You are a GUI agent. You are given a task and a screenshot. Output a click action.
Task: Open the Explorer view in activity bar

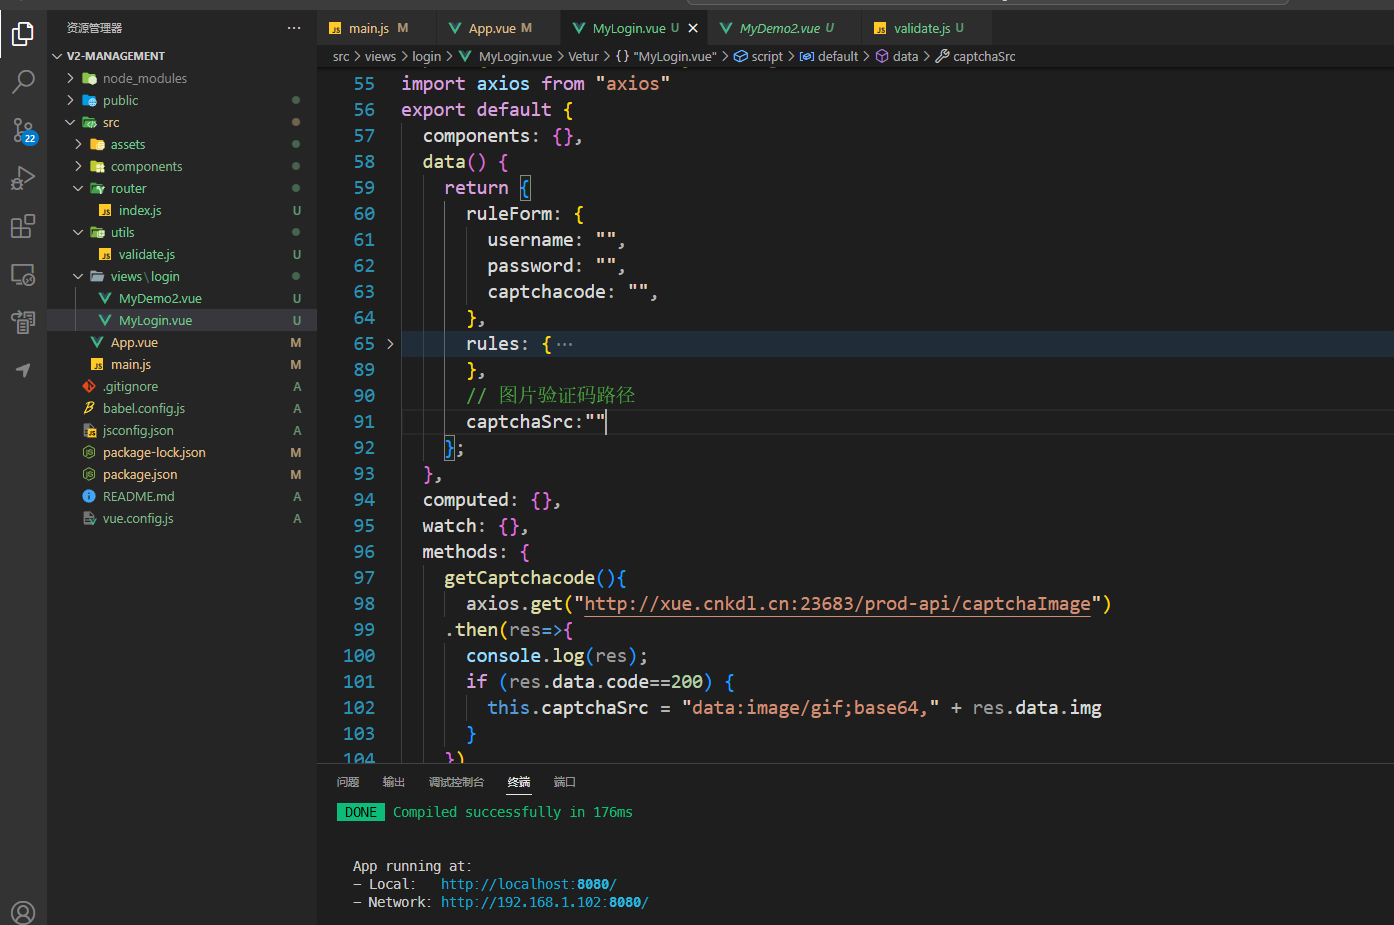pyautogui.click(x=23, y=35)
